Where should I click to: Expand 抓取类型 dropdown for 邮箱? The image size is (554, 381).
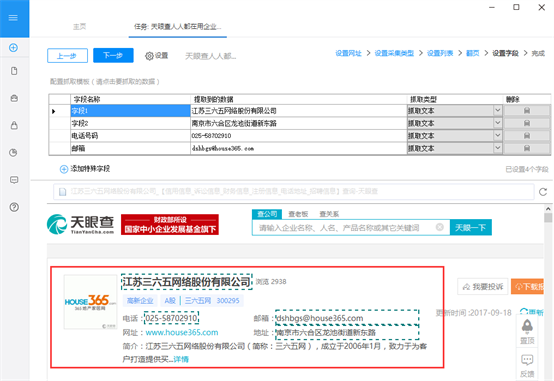coord(497,148)
